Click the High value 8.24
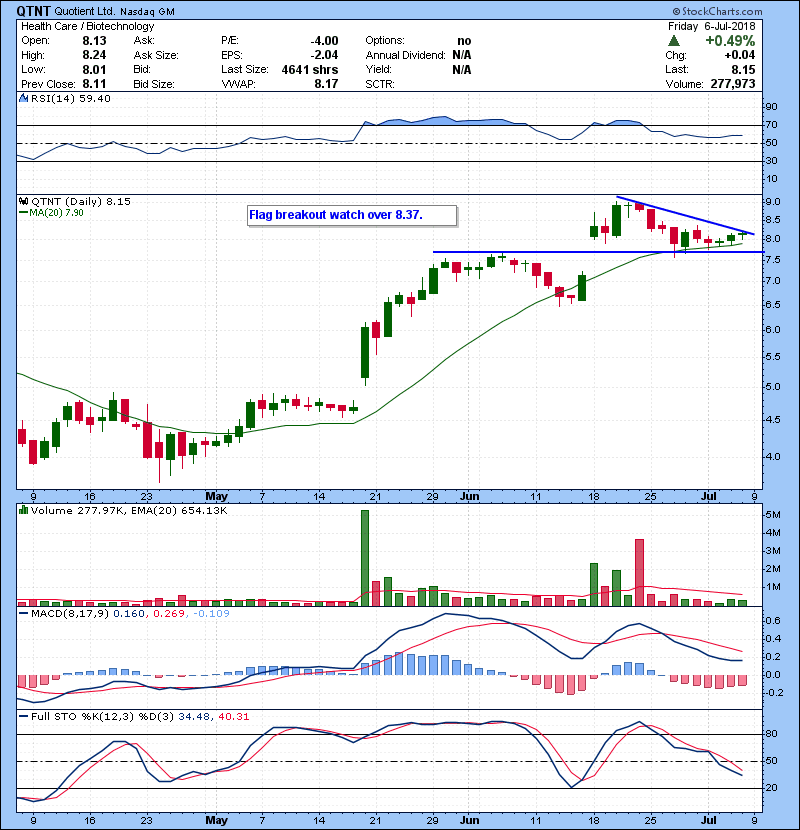Viewport: 800px width, 830px height. coord(94,55)
